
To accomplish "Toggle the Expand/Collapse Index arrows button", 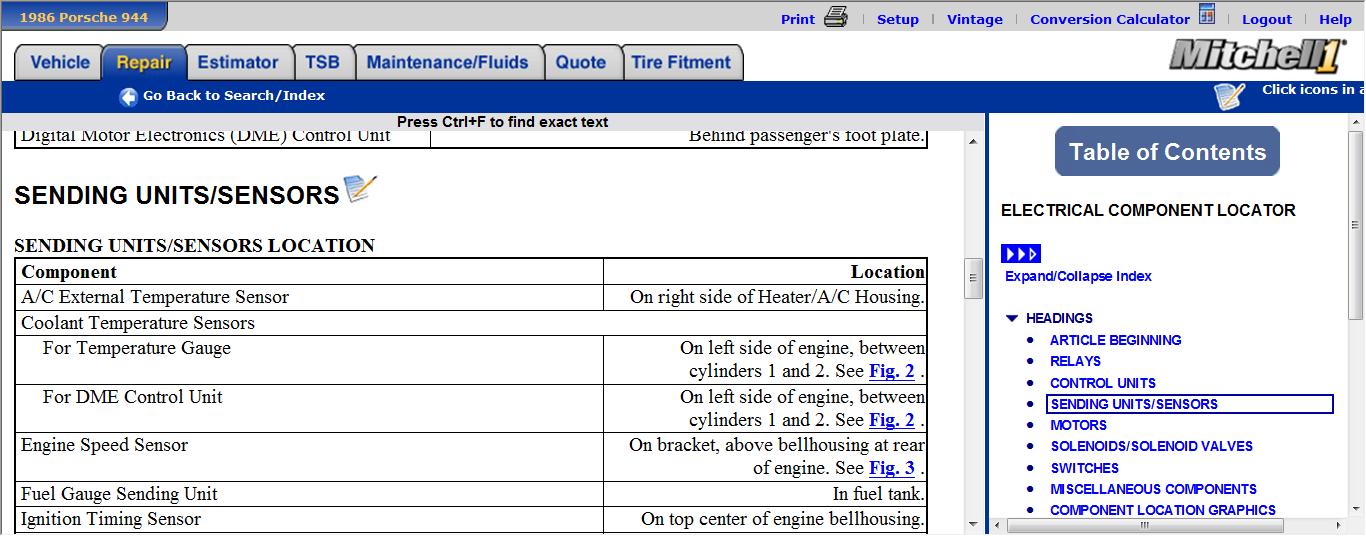I will [x=1020, y=254].
